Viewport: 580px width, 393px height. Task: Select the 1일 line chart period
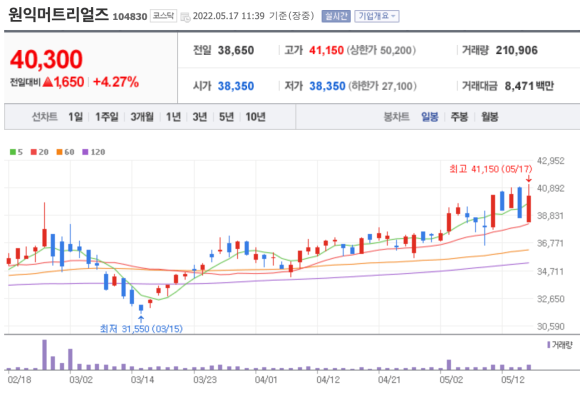pyautogui.click(x=75, y=117)
